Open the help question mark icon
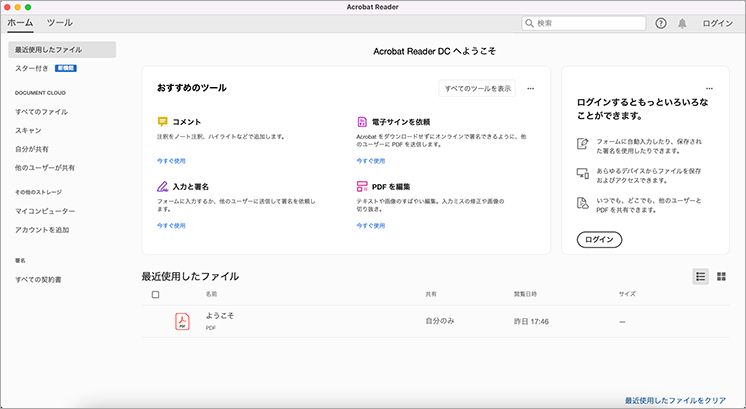Screen dimensions: 746x409 coord(660,23)
